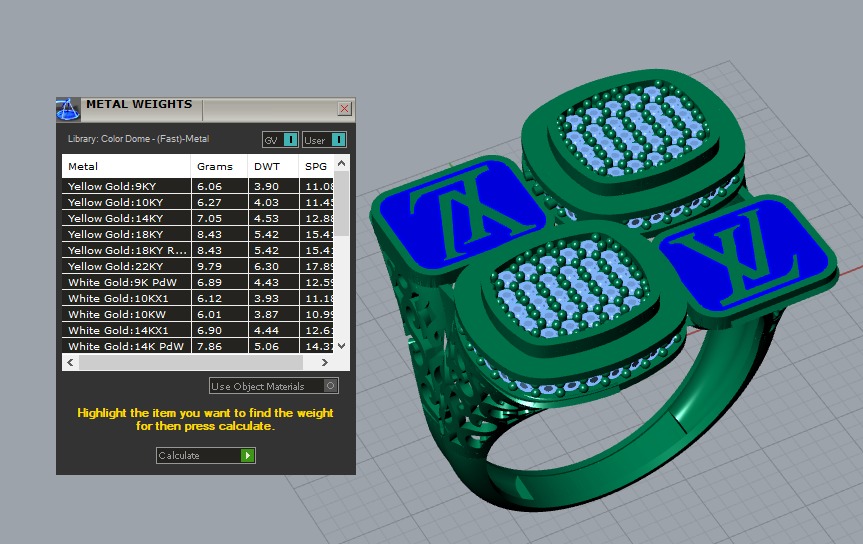The image size is (863, 544).
Task: Select the Yellow Gold:9KY row
Action: pyautogui.click(x=198, y=186)
